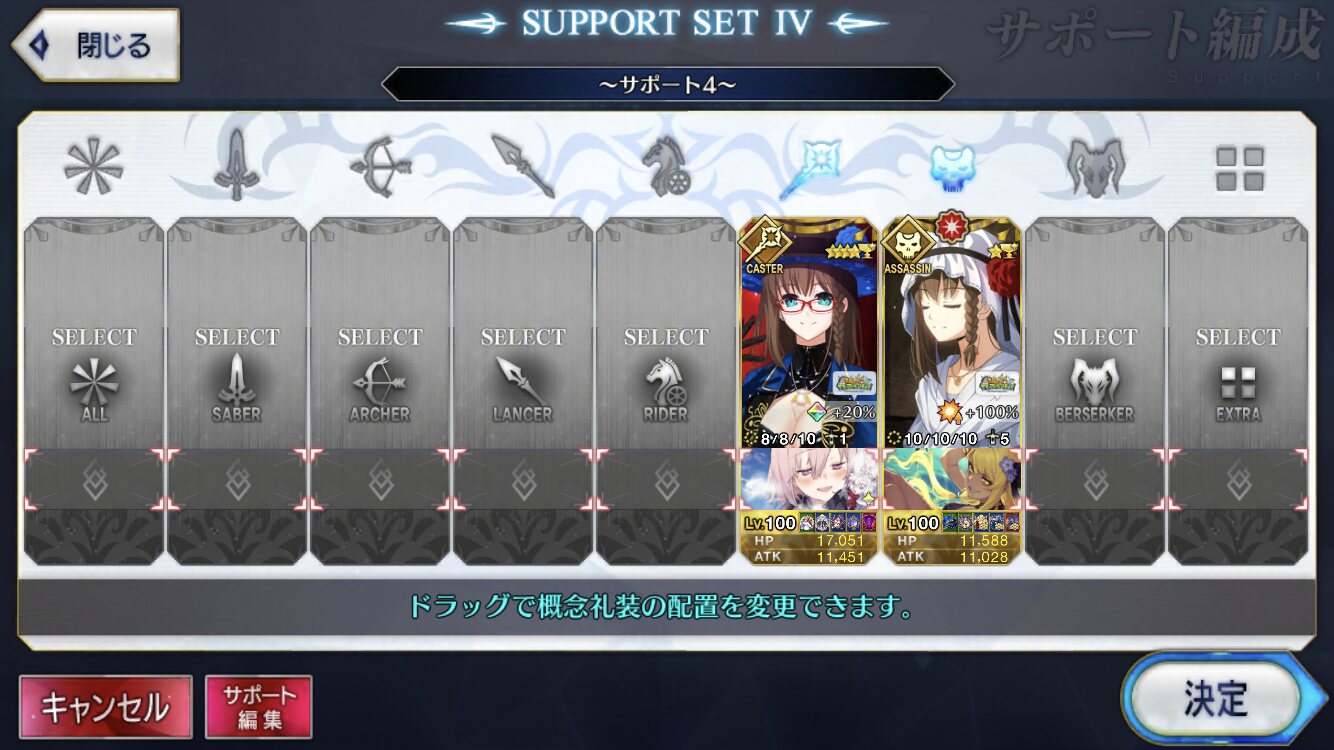Select the glowing Assassin skull class icon
Image resolution: width=1334 pixels, height=750 pixels.
pos(952,166)
